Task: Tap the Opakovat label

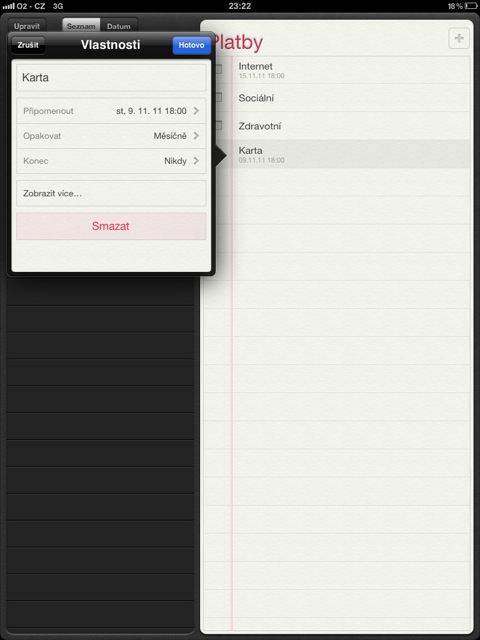Action: [42, 136]
